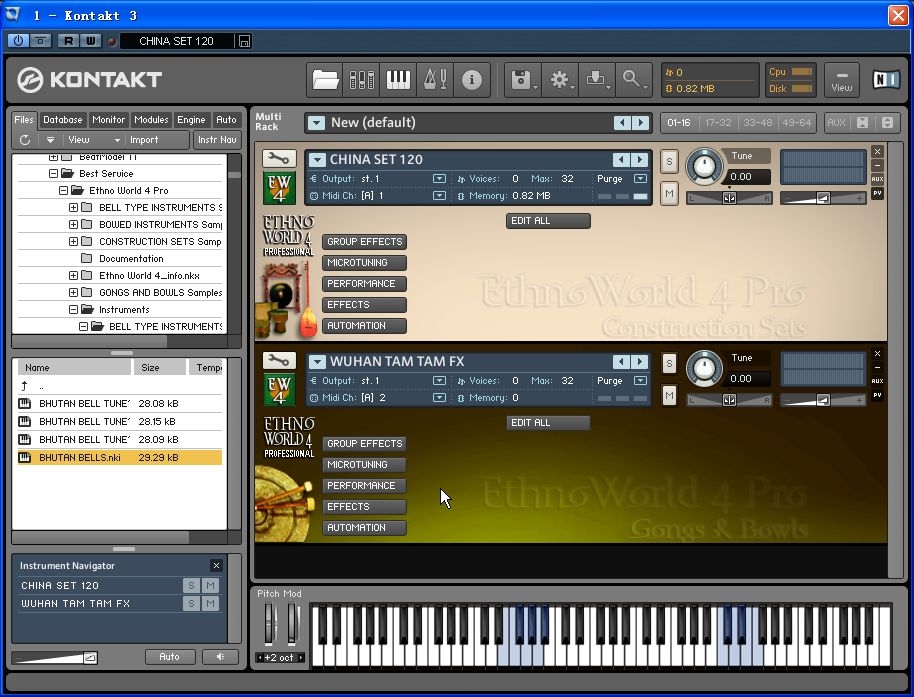Screen dimensions: 914x697
Task: Open CHINA SET 120 Purge dropdown
Action: 640,178
